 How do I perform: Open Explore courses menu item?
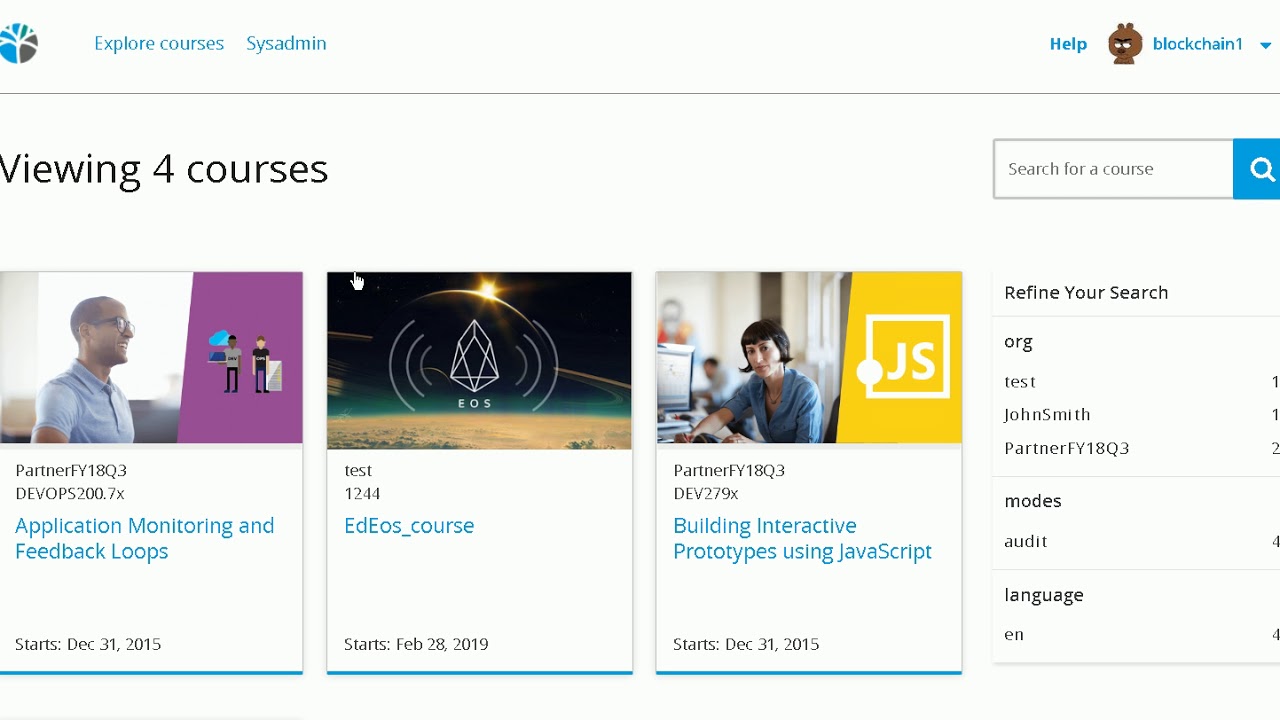(x=159, y=43)
